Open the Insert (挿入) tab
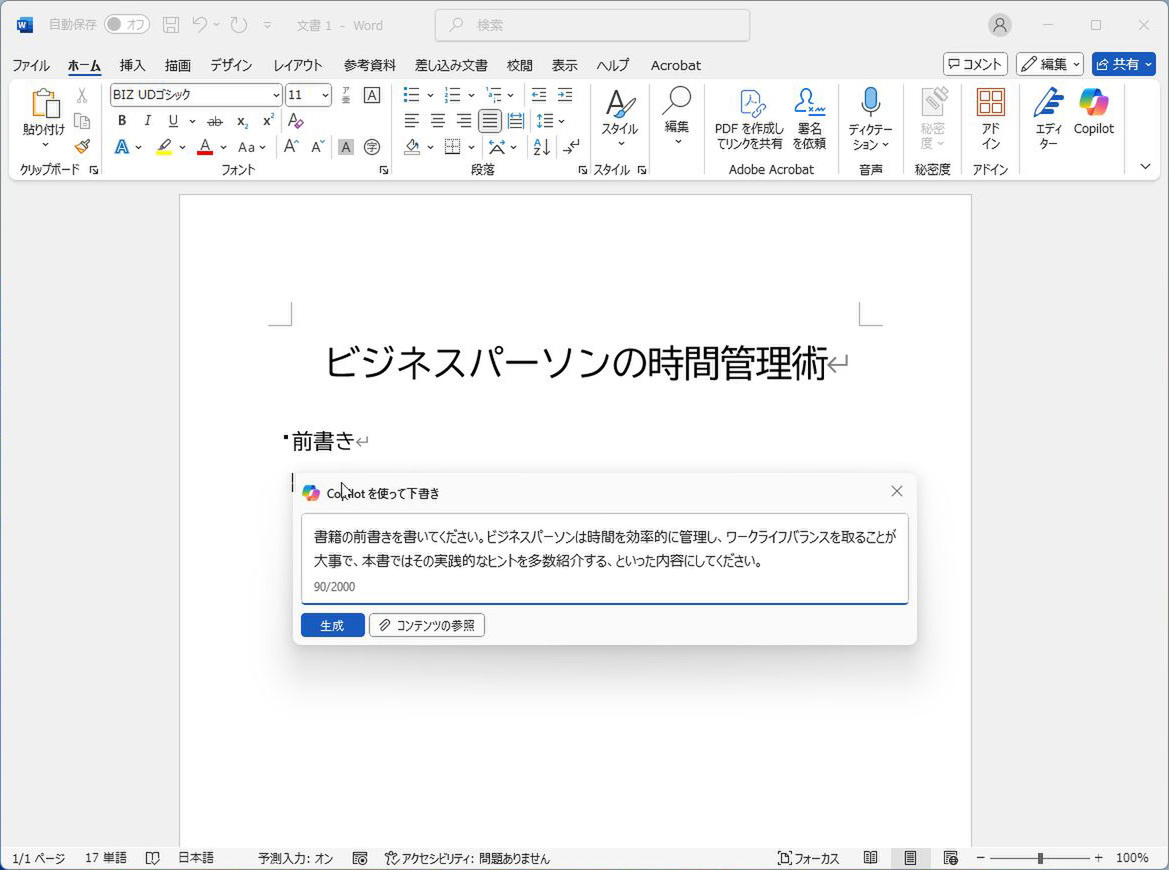The height and width of the screenshot is (870, 1169). tap(132, 65)
